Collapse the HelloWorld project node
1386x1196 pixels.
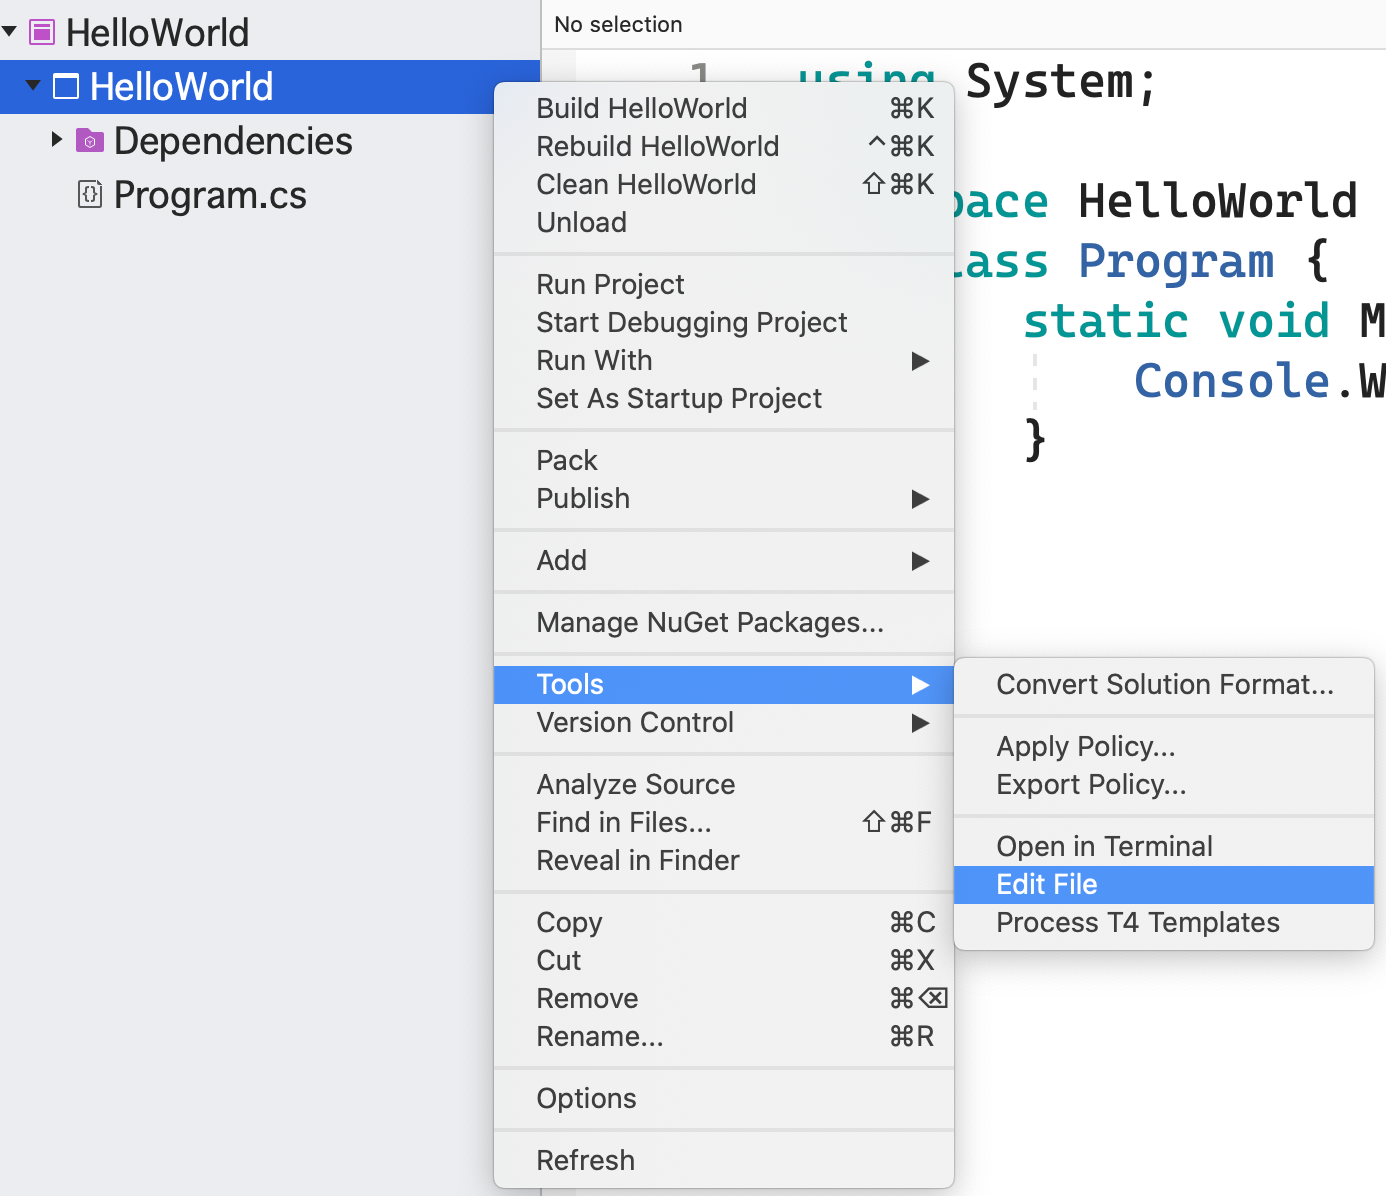coord(33,86)
